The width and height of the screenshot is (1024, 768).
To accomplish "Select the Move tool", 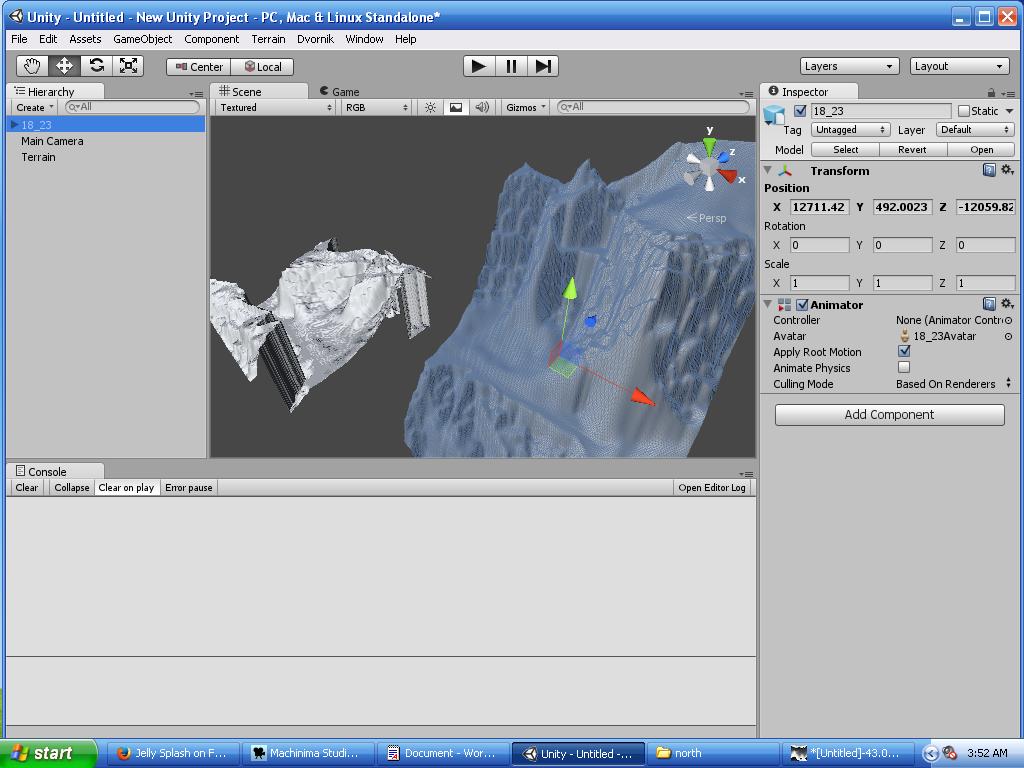I will click(x=64, y=65).
